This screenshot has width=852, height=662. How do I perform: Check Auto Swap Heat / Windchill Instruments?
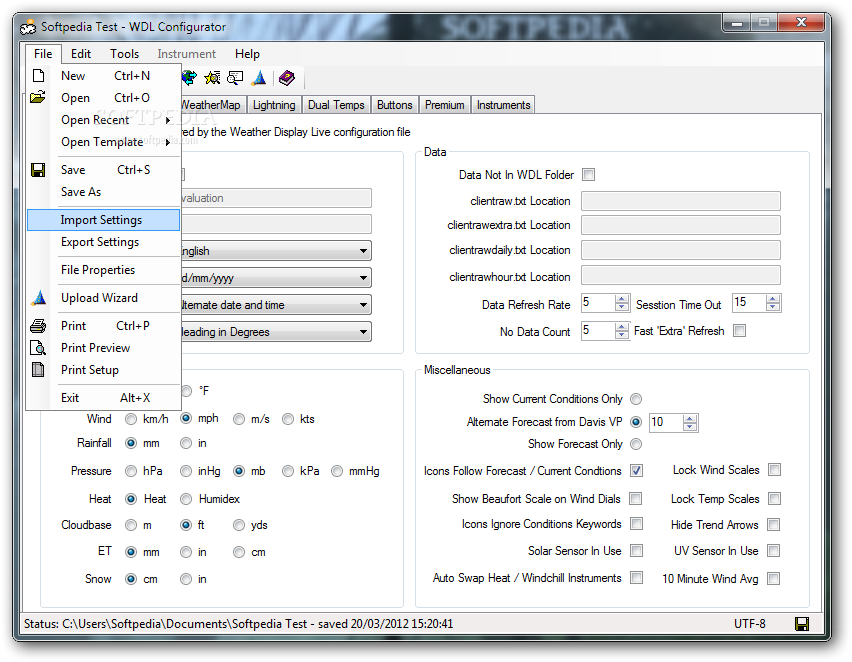click(636, 577)
